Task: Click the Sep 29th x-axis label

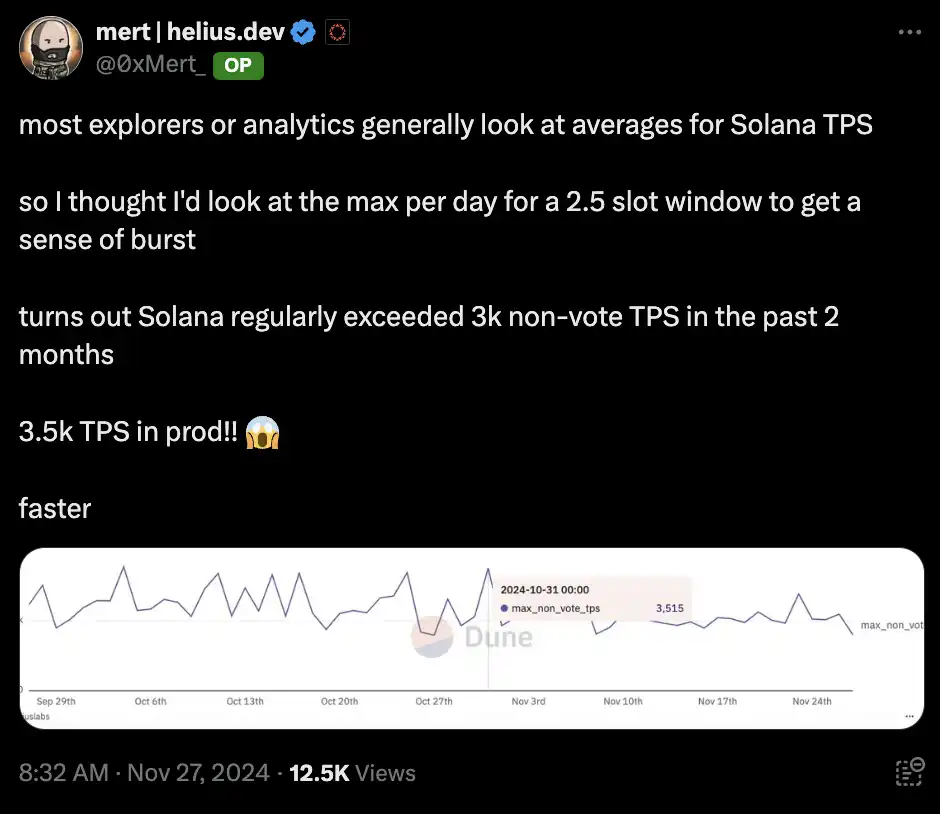Action: point(56,701)
